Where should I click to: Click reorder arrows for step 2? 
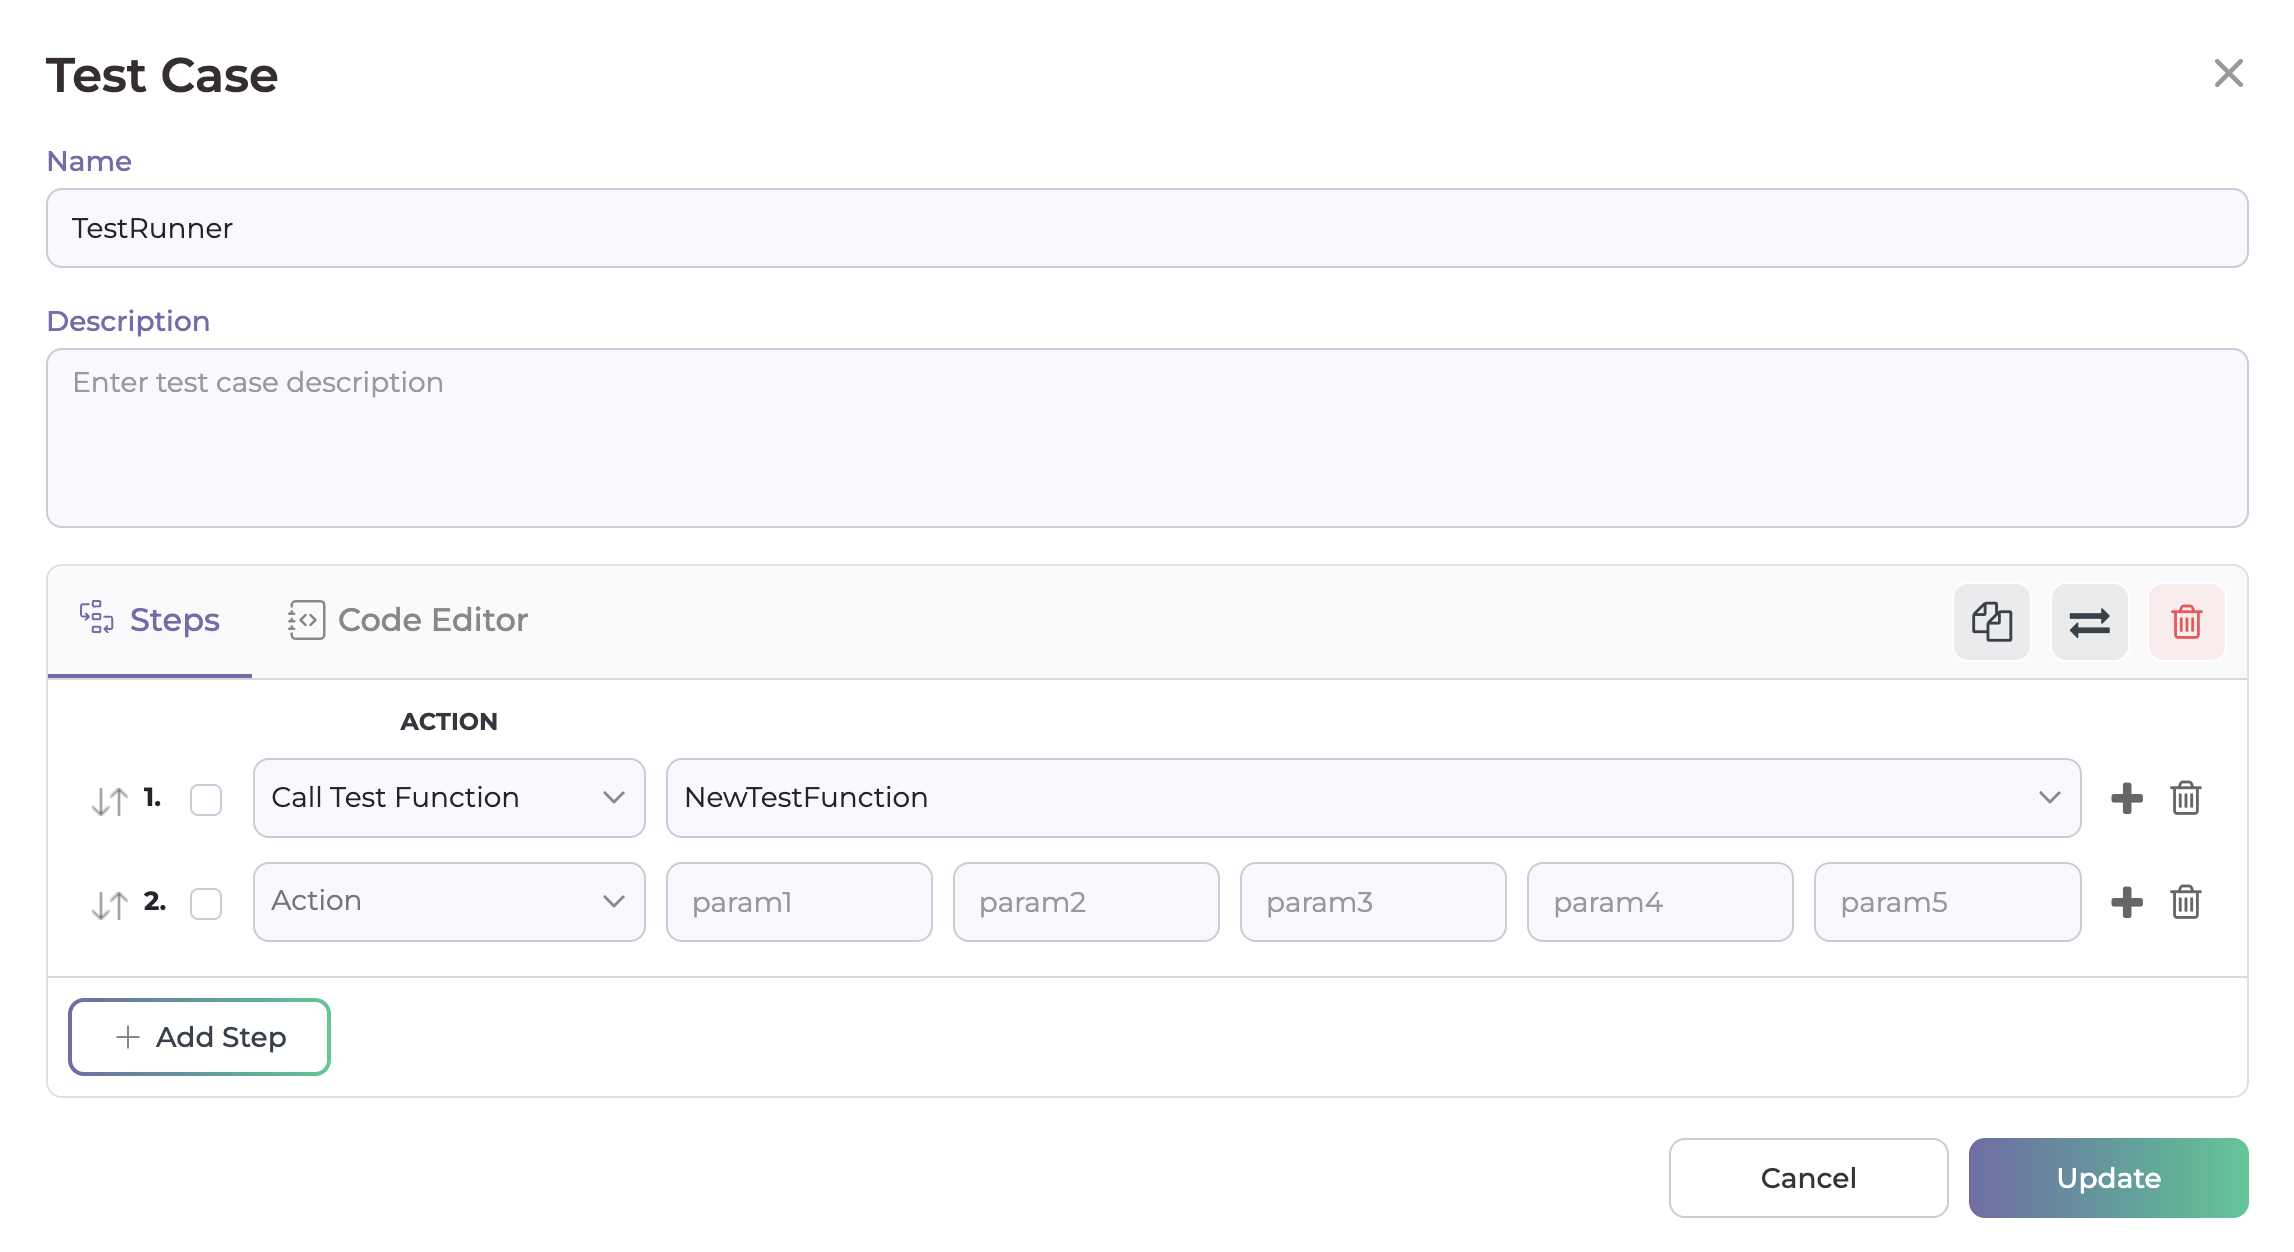point(109,905)
